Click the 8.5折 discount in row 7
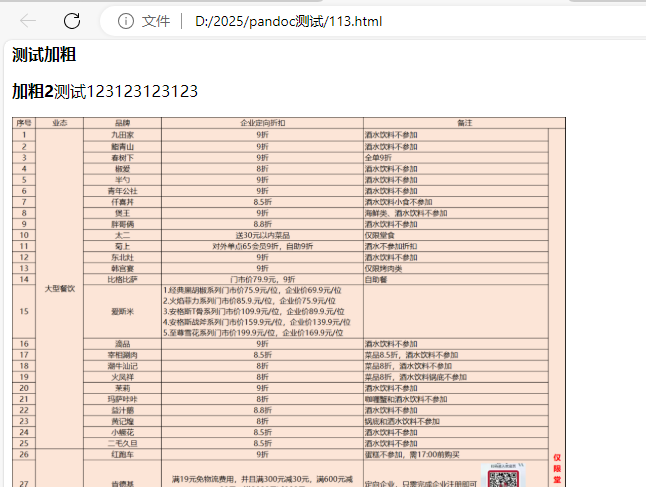646x487 pixels. pos(262,202)
